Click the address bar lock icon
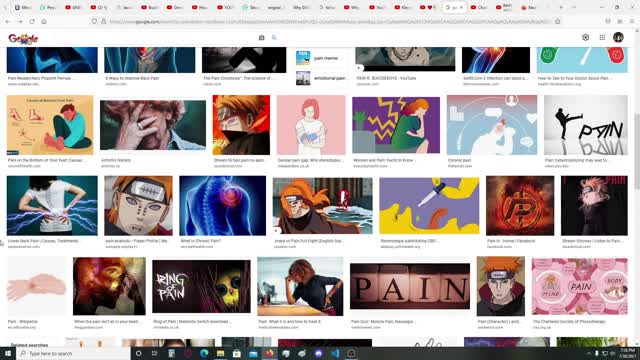 pyautogui.click(x=104, y=21)
